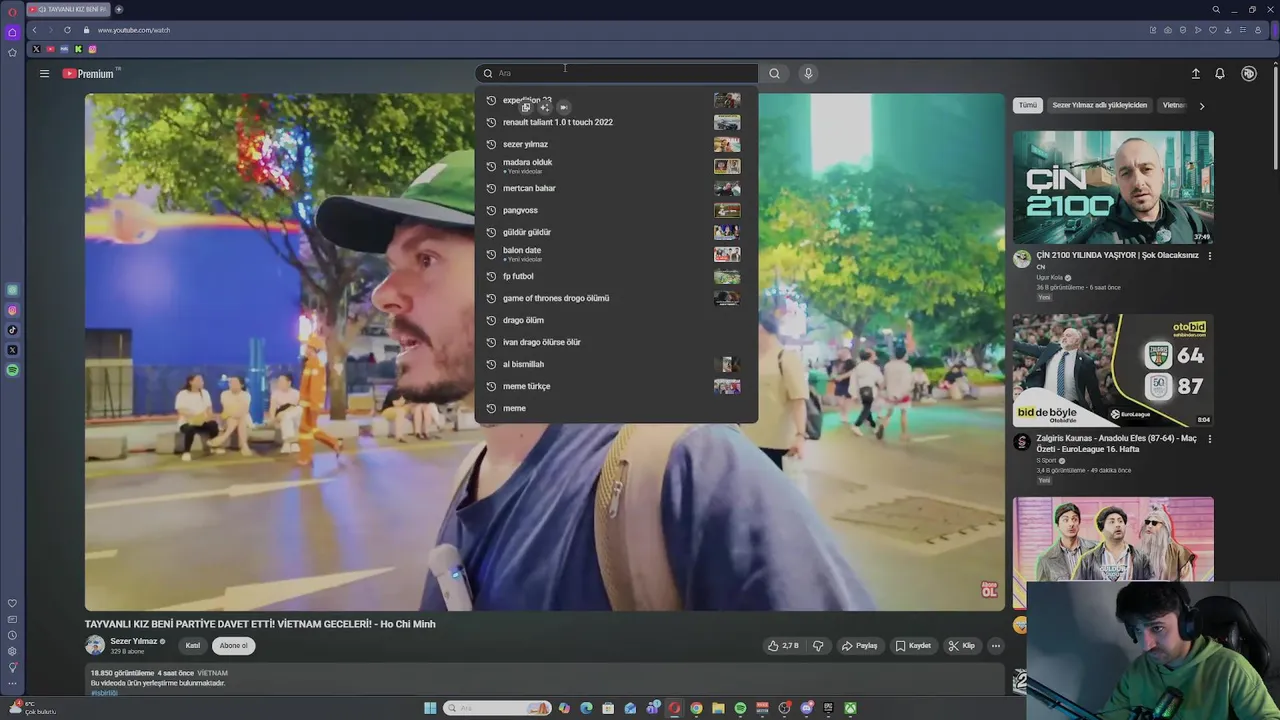Dislike the video with thumbs down

(x=818, y=646)
